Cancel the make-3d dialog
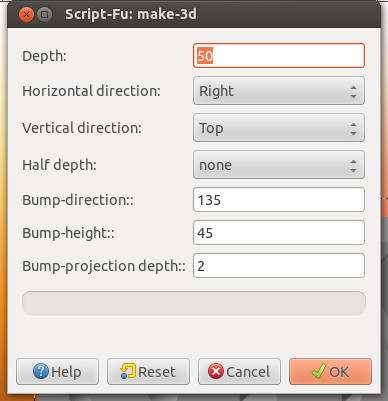 pyautogui.click(x=239, y=372)
